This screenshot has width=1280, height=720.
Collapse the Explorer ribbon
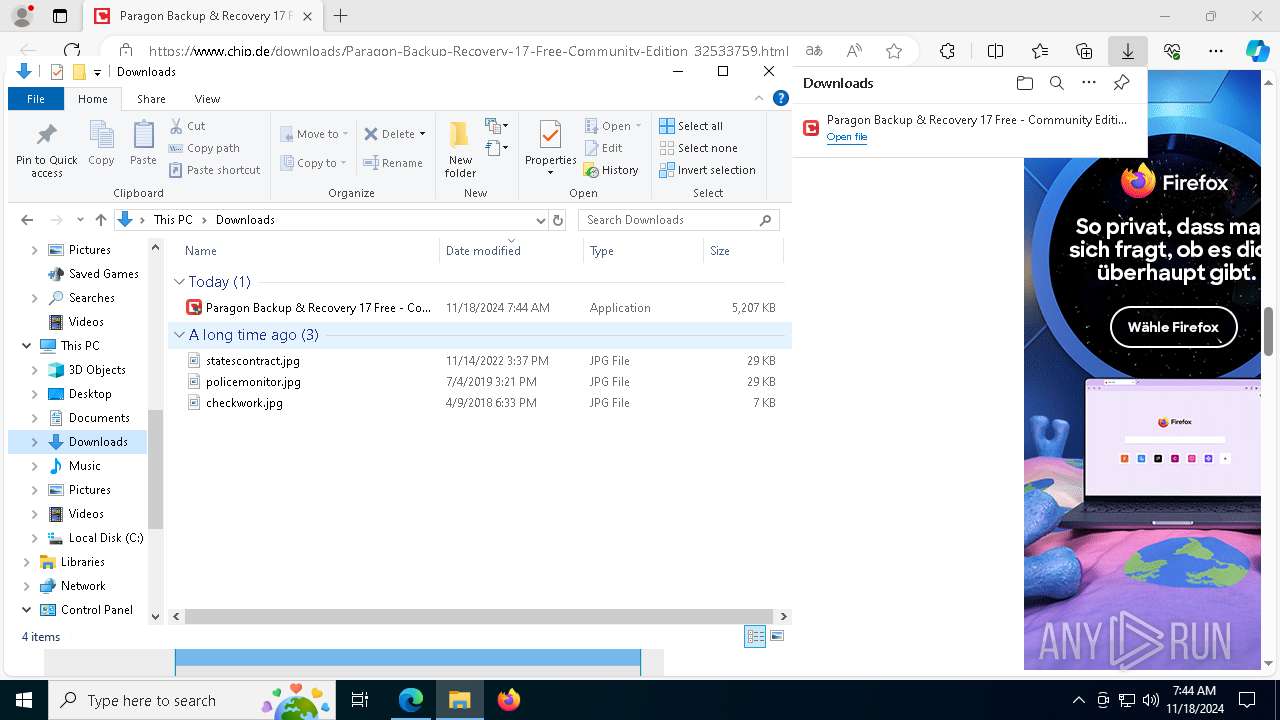(759, 98)
